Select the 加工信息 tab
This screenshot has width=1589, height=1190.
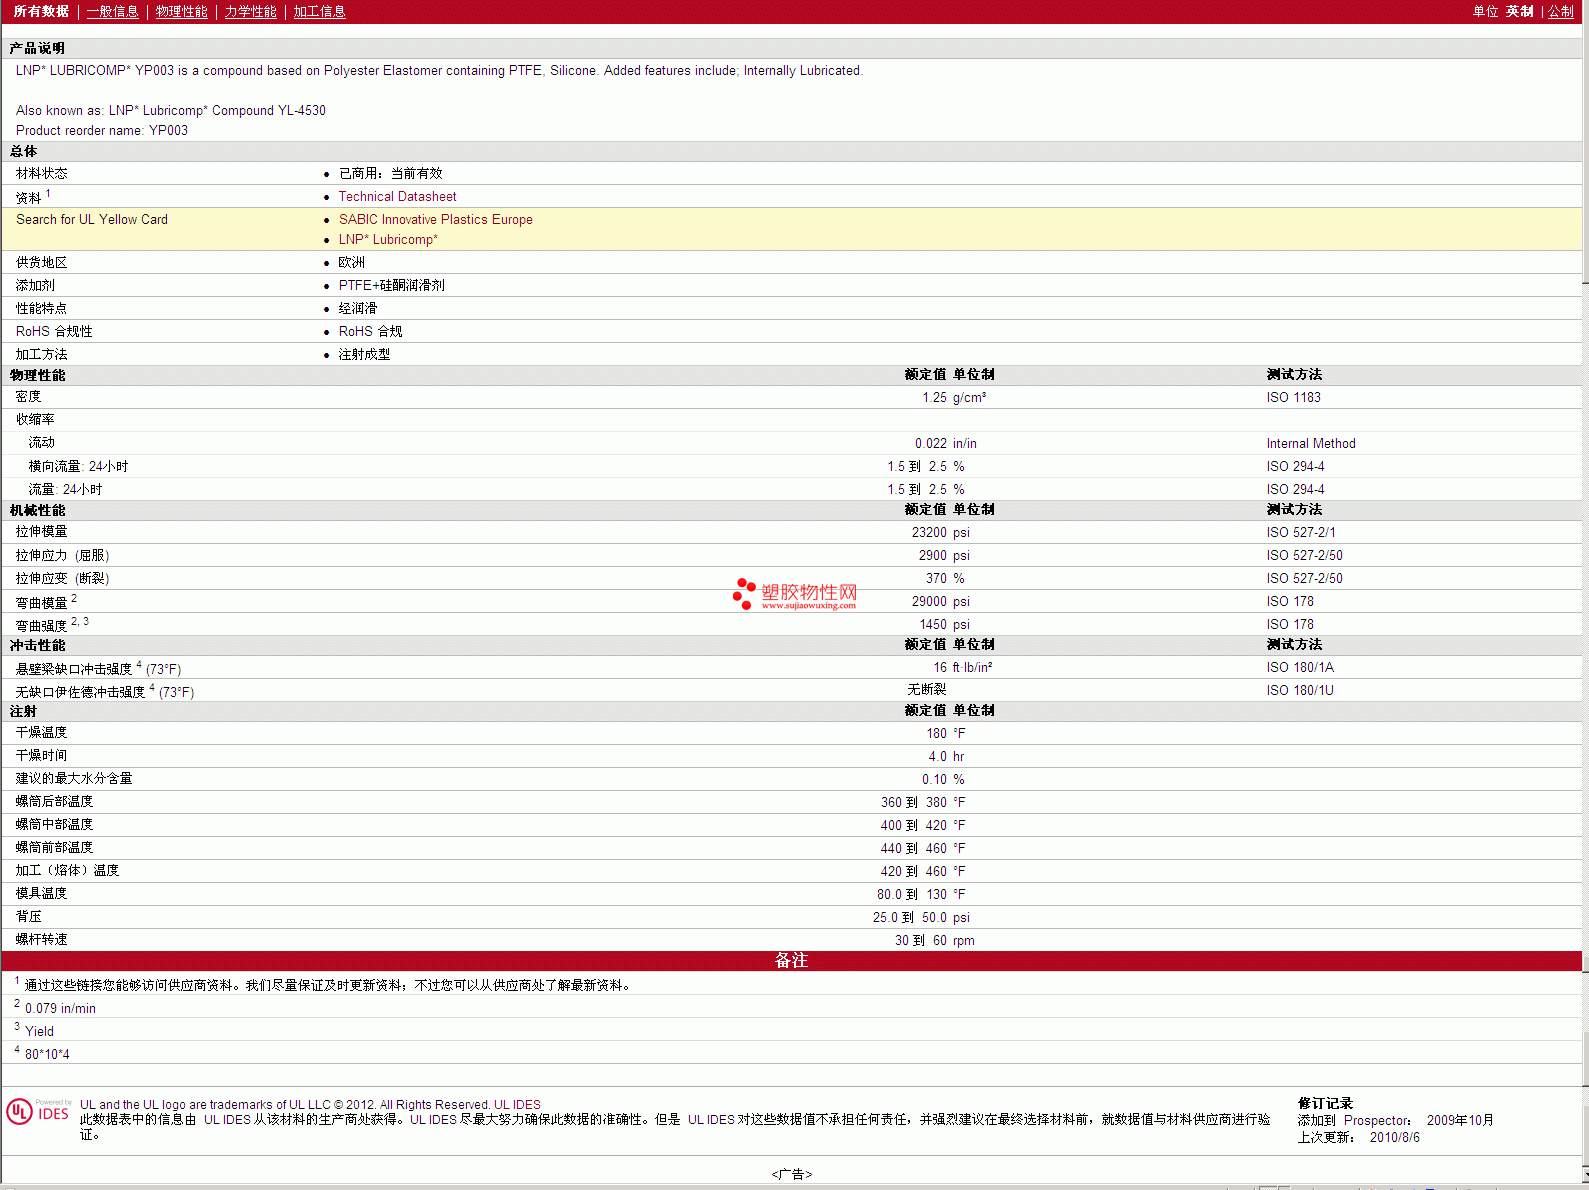click(319, 12)
